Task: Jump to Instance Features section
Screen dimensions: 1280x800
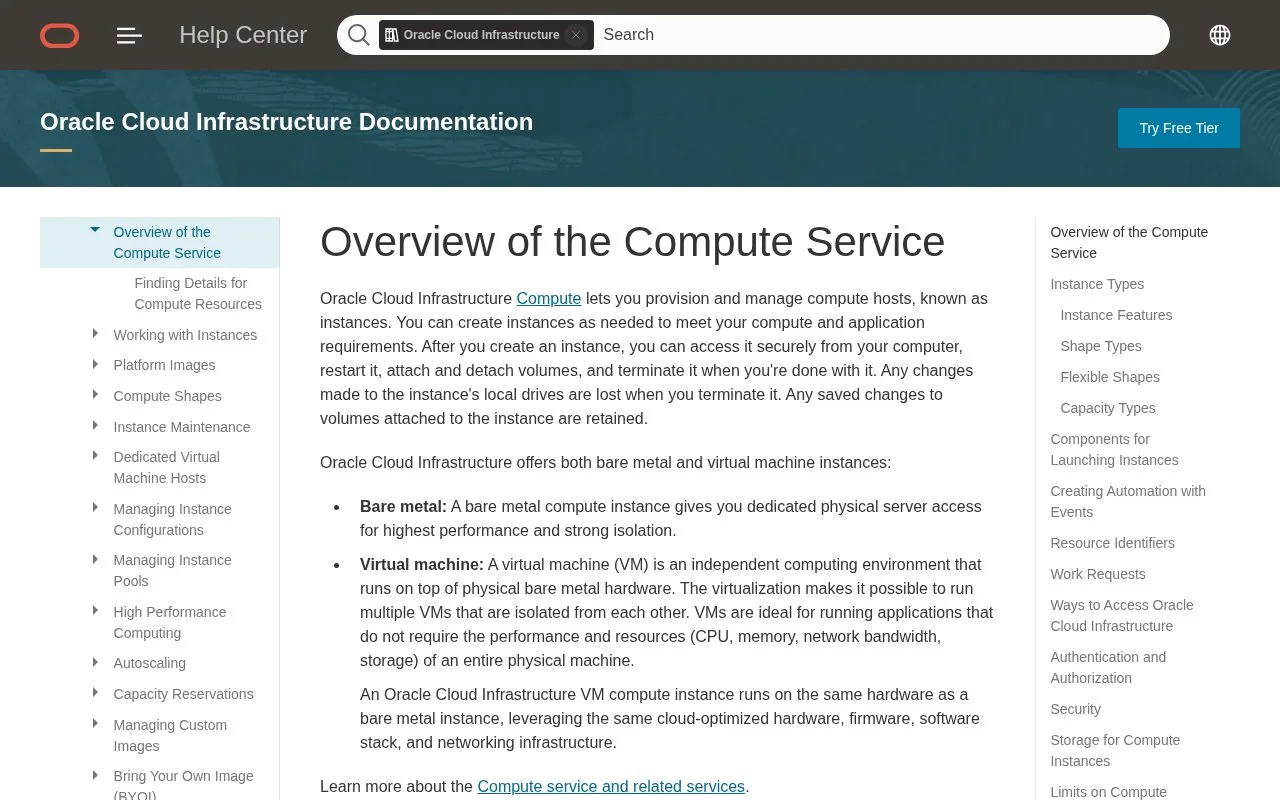Action: [x=1116, y=315]
